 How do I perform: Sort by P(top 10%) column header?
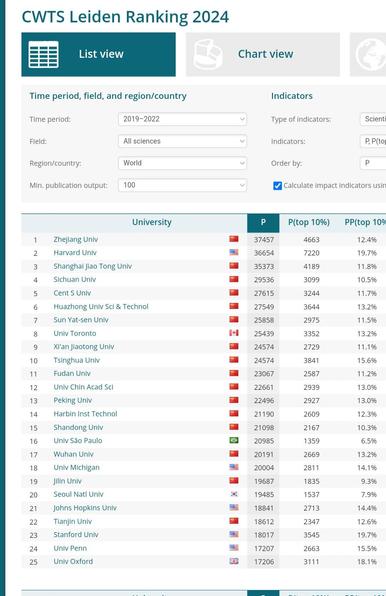click(308, 223)
